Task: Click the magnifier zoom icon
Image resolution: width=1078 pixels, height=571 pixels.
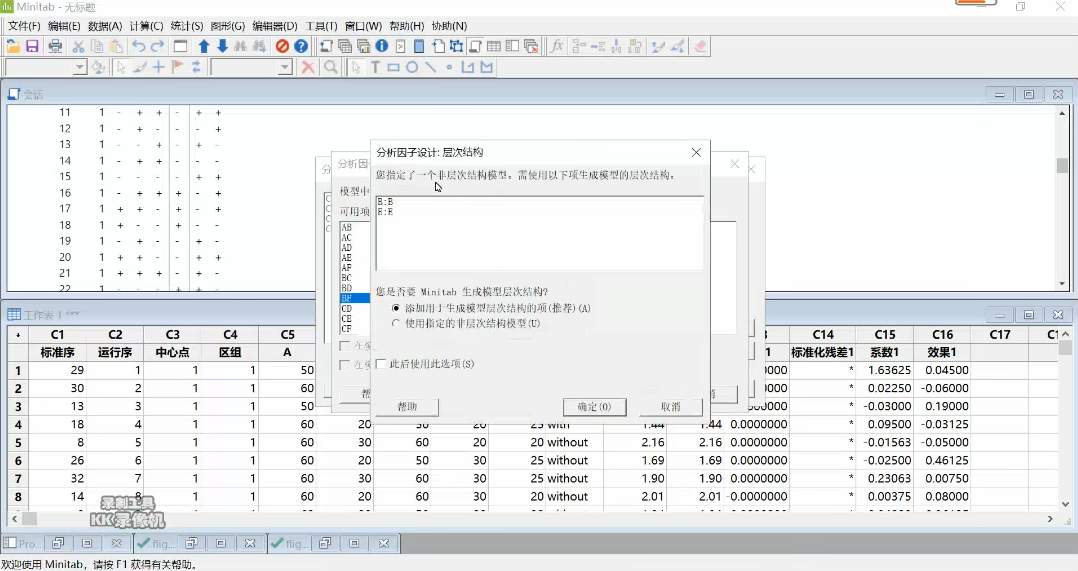Action: tap(331, 67)
